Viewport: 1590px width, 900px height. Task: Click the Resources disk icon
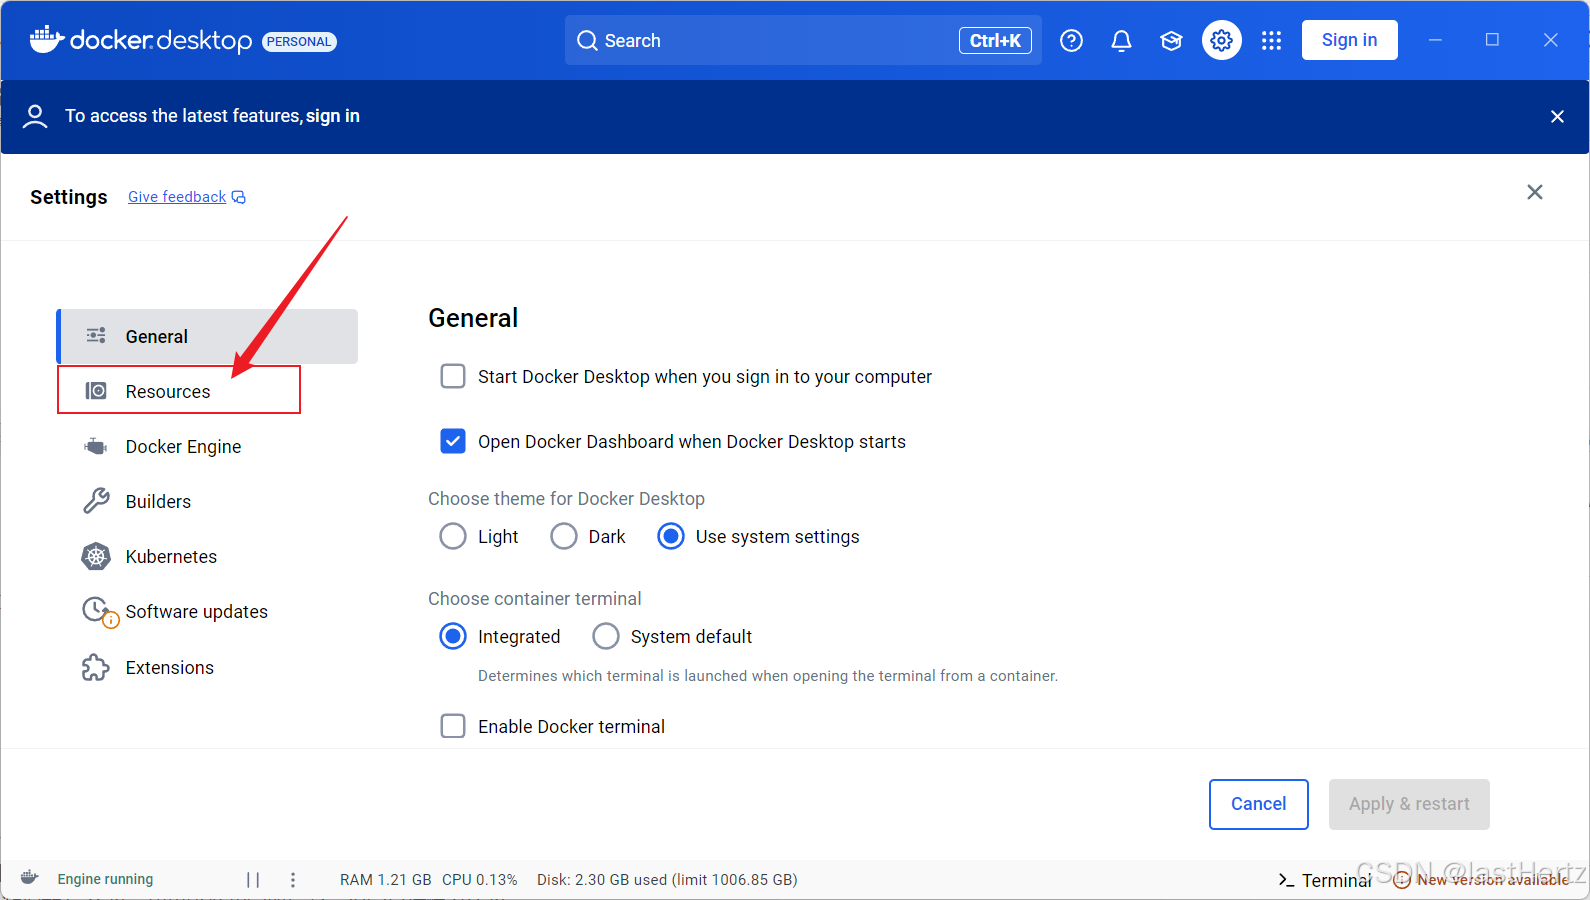point(96,391)
